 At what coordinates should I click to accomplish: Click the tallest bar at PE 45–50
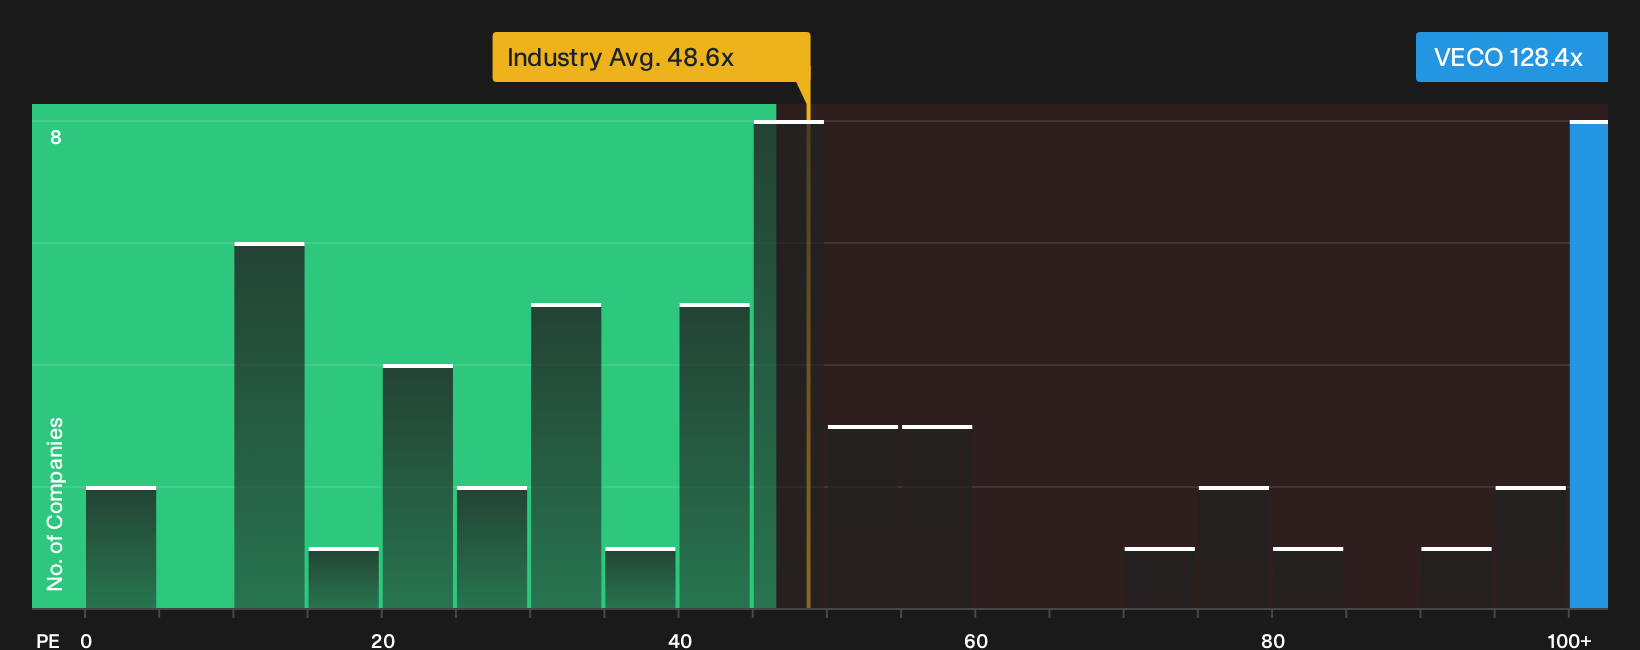(789, 364)
